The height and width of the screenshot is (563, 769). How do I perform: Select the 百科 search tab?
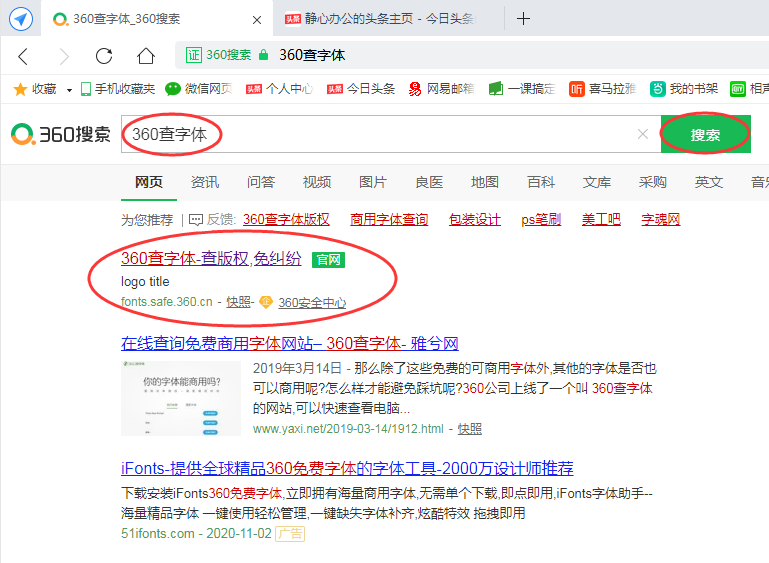(x=540, y=182)
